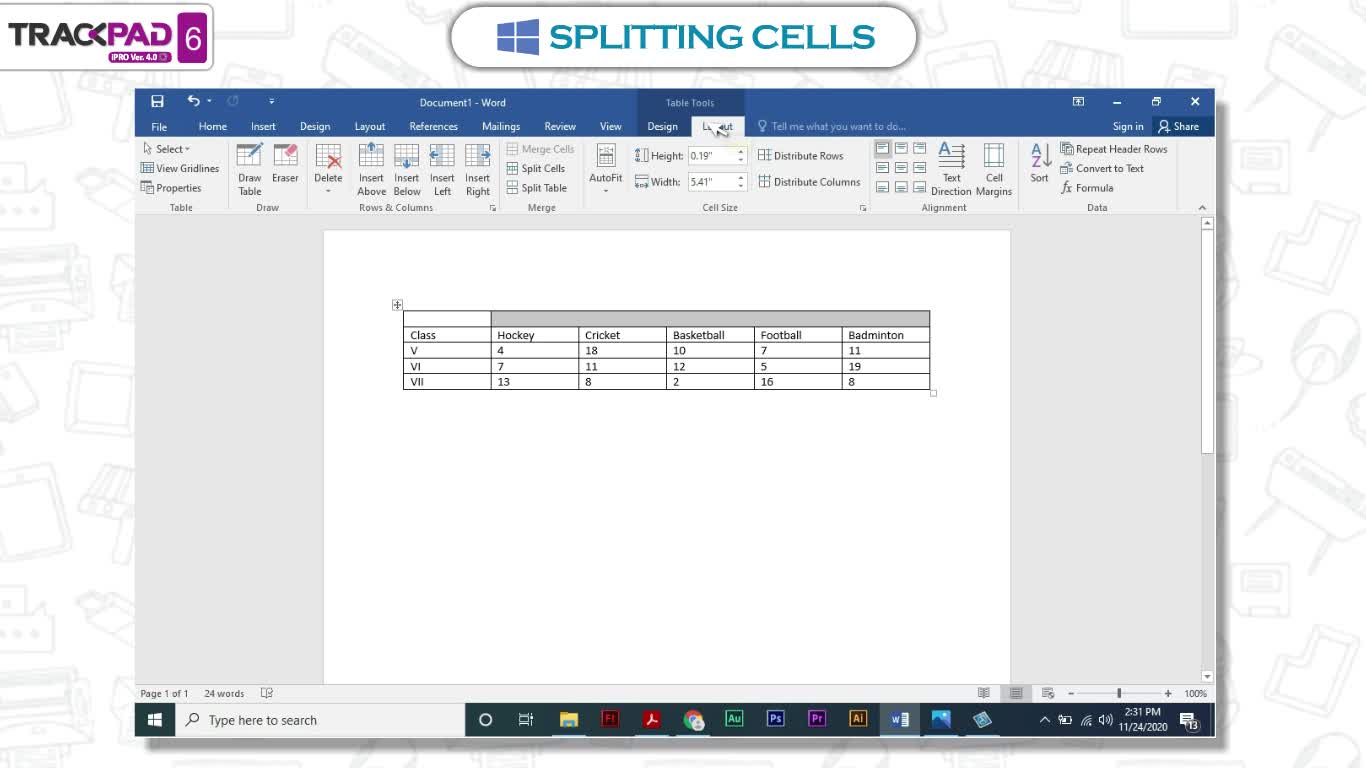This screenshot has width=1366, height=768.
Task: Open Rows & Columns dialog launcher
Action: pyautogui.click(x=493, y=208)
